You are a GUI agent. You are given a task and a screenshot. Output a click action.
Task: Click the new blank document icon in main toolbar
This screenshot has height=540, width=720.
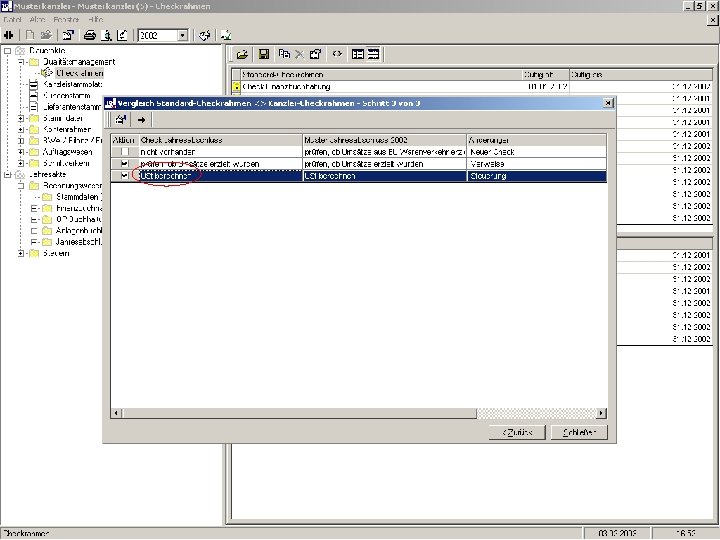(30, 35)
